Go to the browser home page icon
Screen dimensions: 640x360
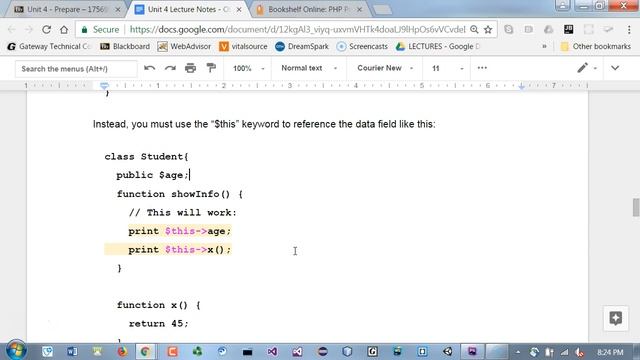click(64, 29)
